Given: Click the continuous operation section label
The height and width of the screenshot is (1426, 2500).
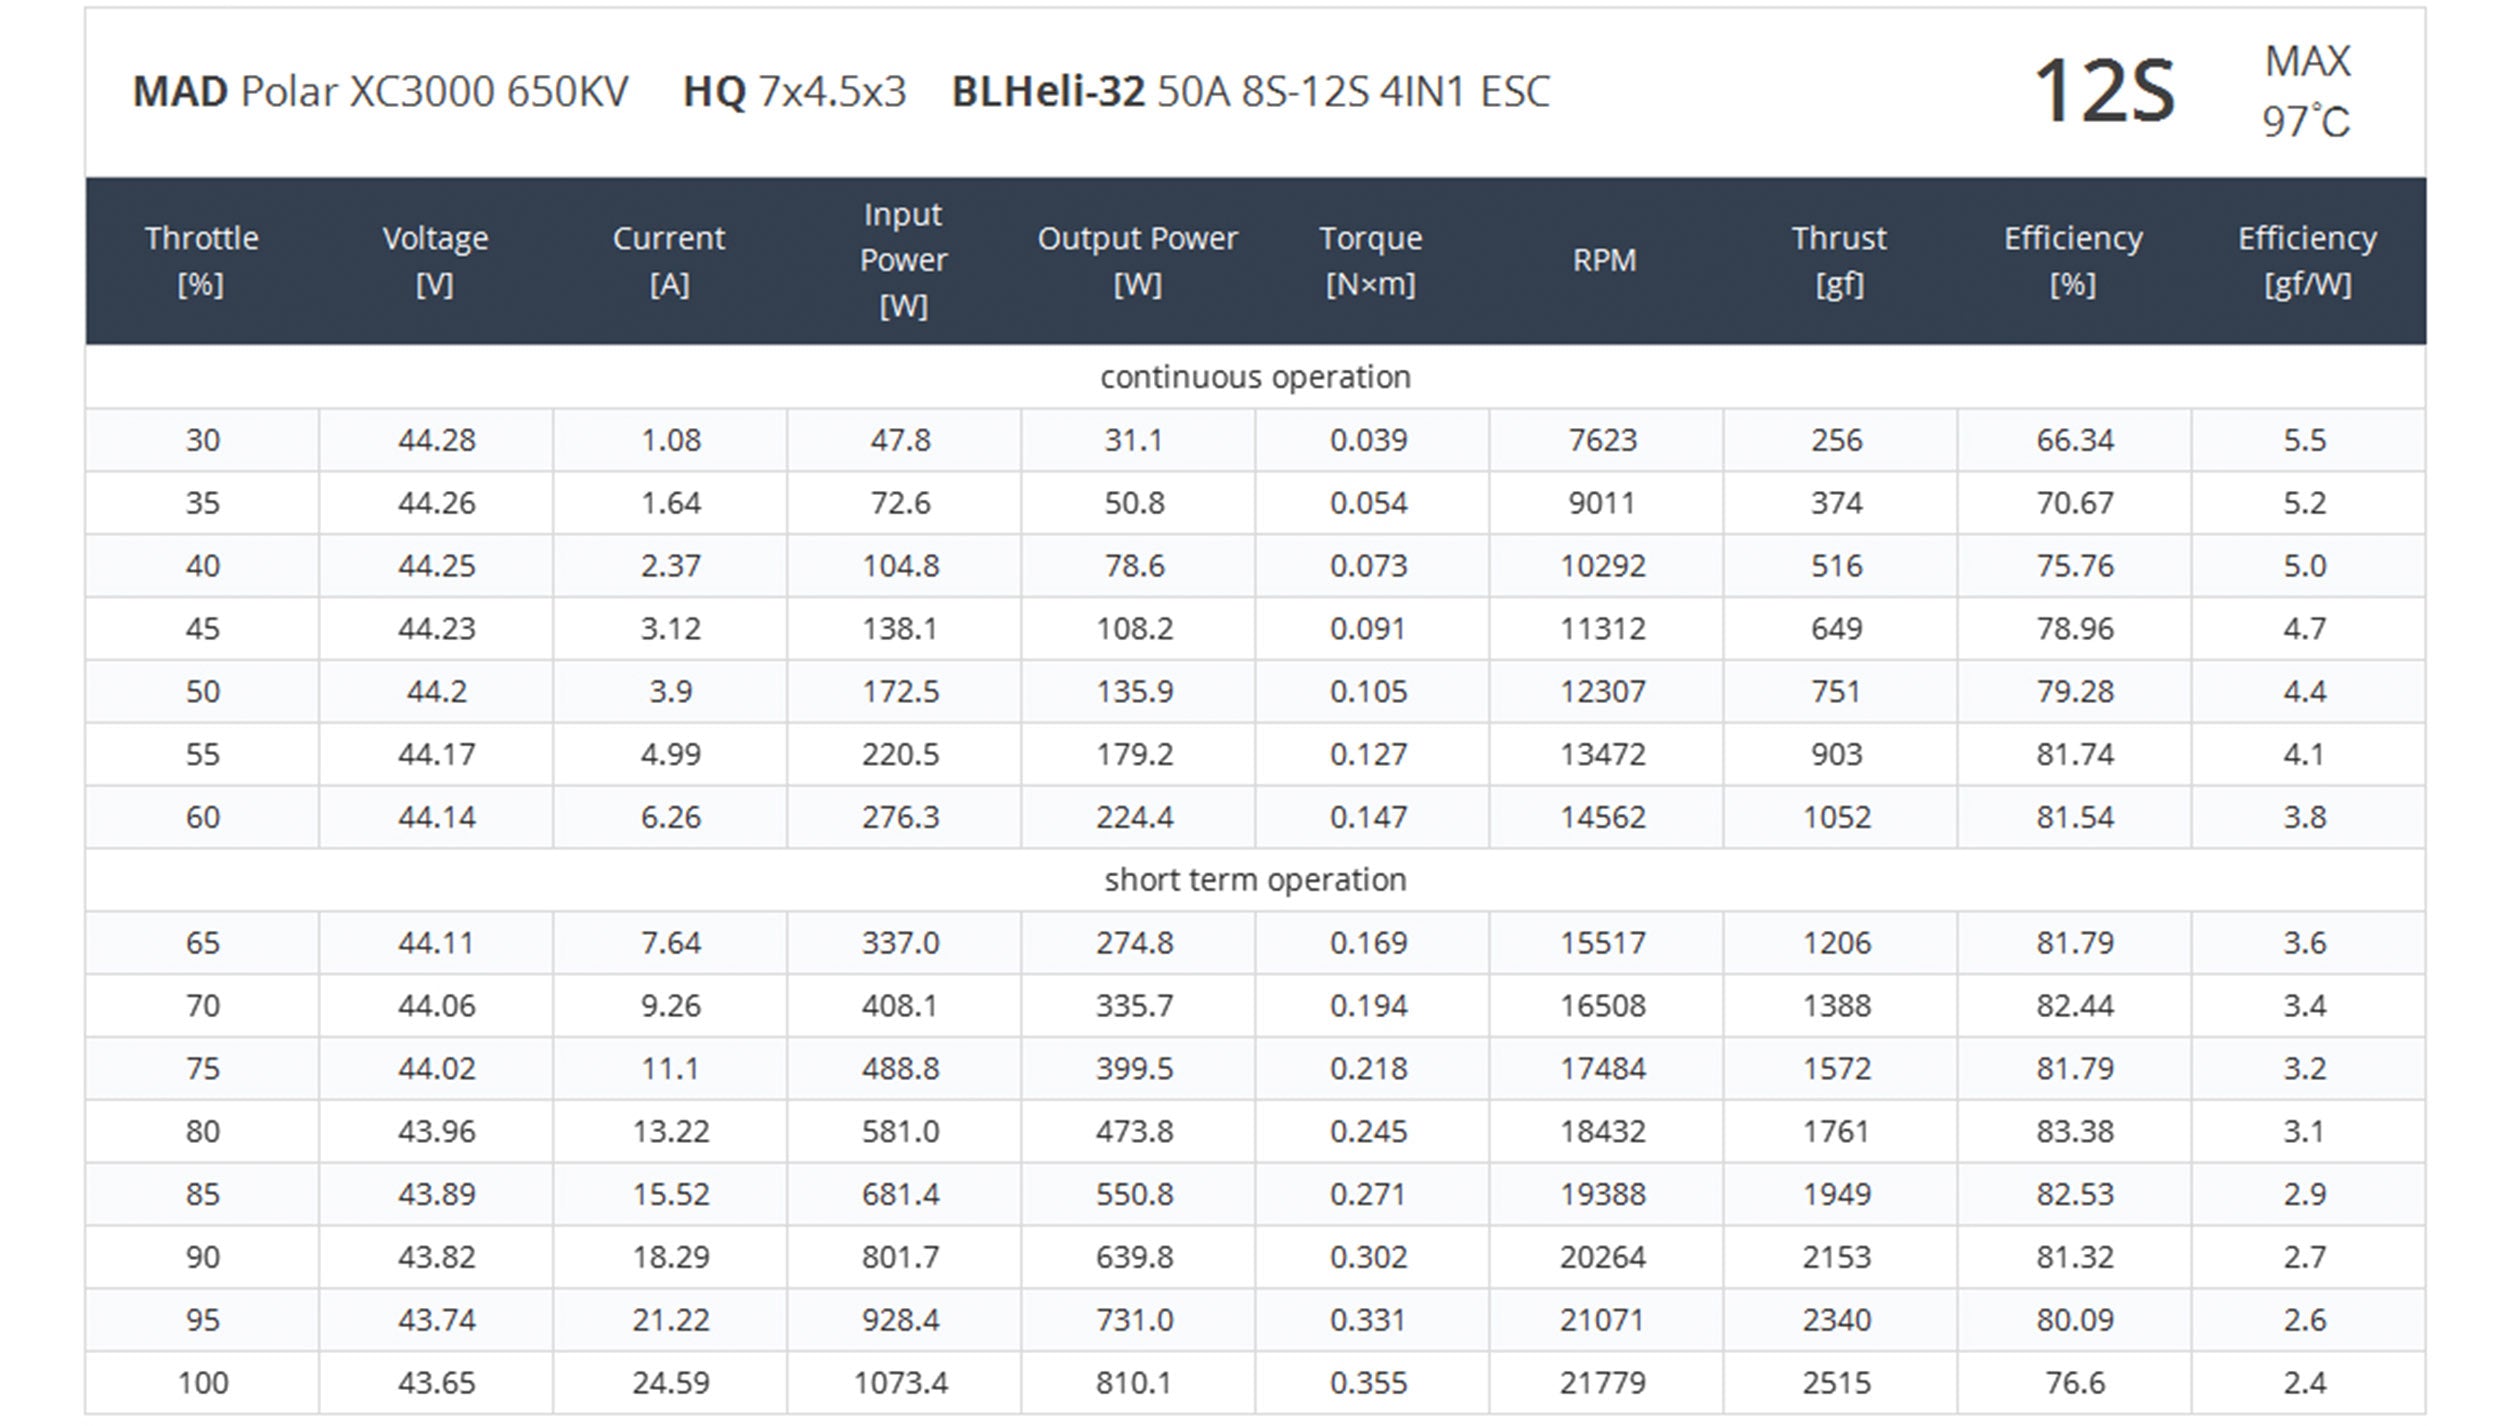Looking at the screenshot, I should [x=1255, y=377].
